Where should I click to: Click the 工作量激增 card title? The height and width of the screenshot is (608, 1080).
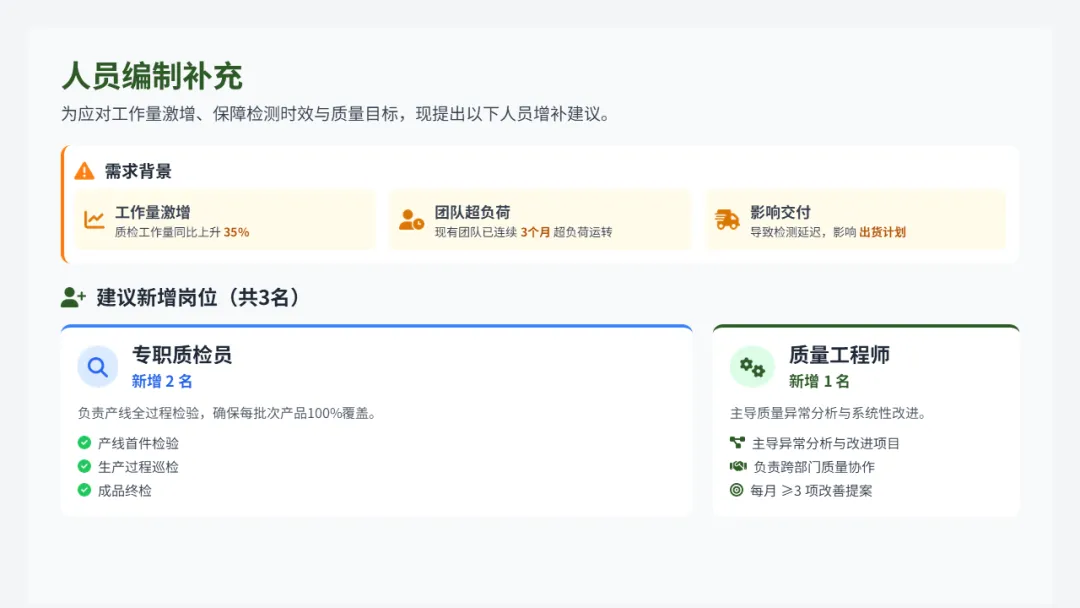pos(152,212)
